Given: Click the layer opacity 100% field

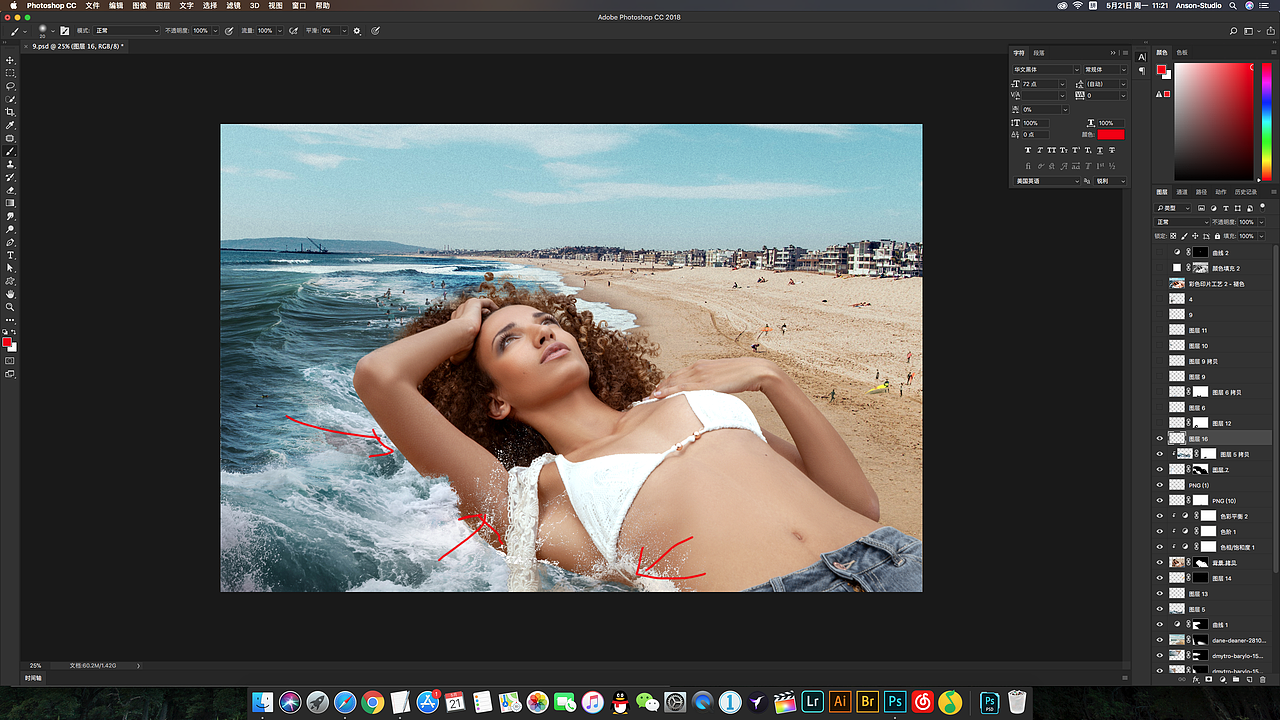Looking at the screenshot, I should pos(1246,222).
